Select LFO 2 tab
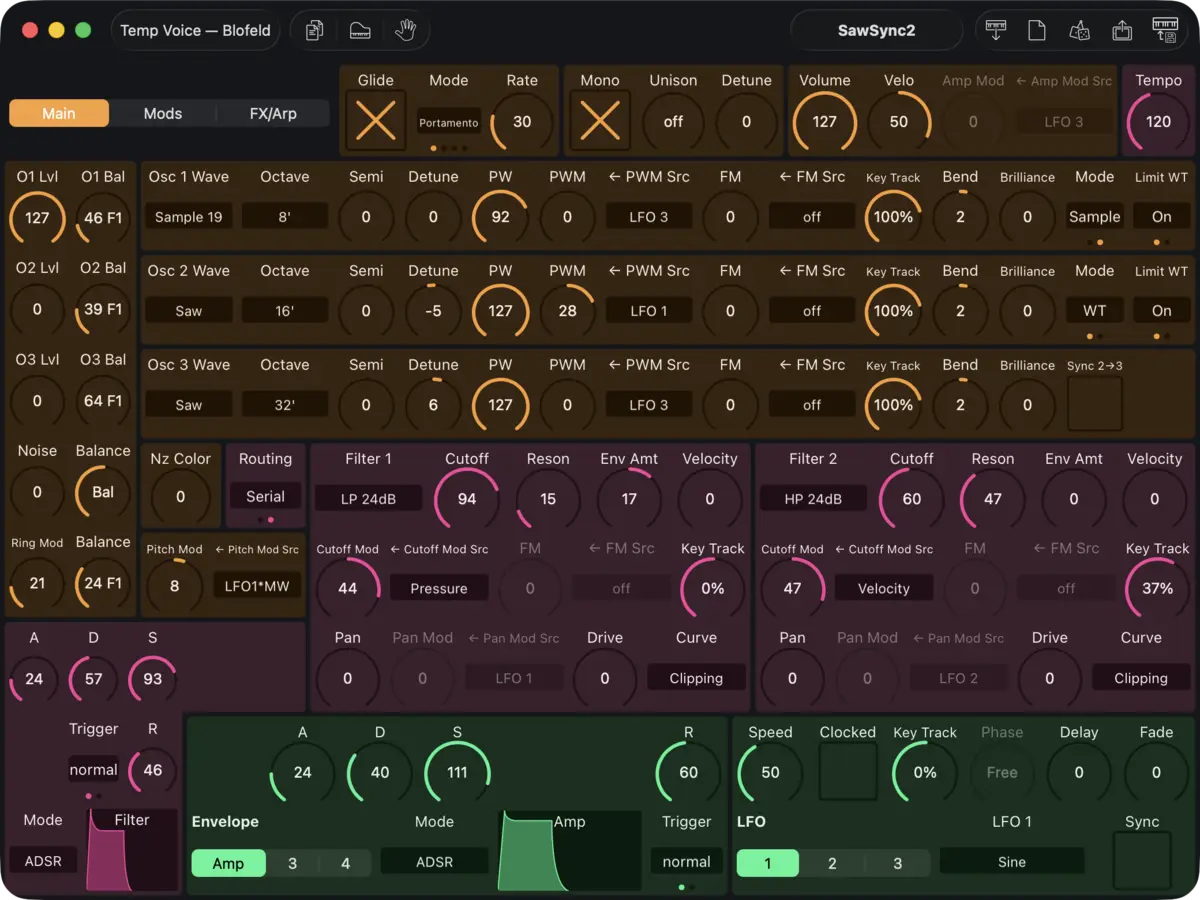 pyautogui.click(x=832, y=863)
